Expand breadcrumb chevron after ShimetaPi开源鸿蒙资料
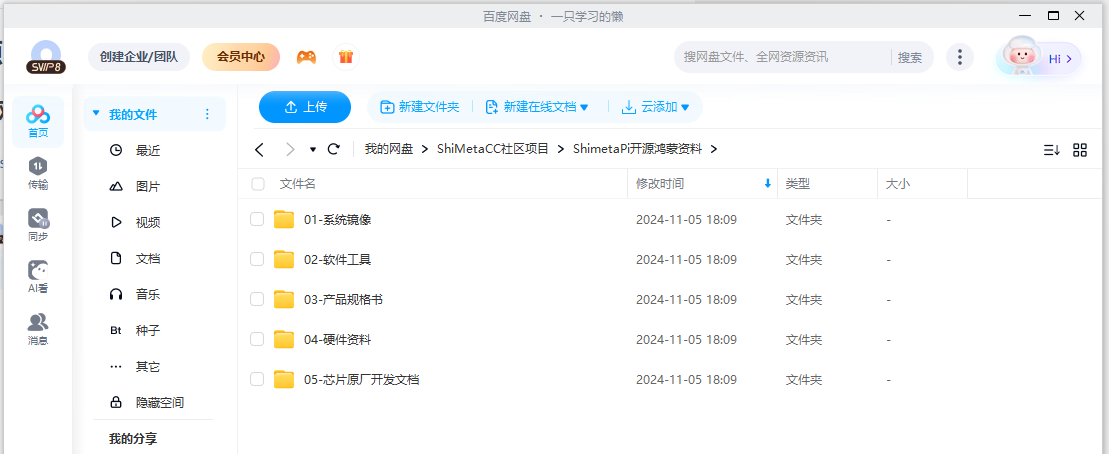Screen dimensions: 1109x454 point(714,149)
